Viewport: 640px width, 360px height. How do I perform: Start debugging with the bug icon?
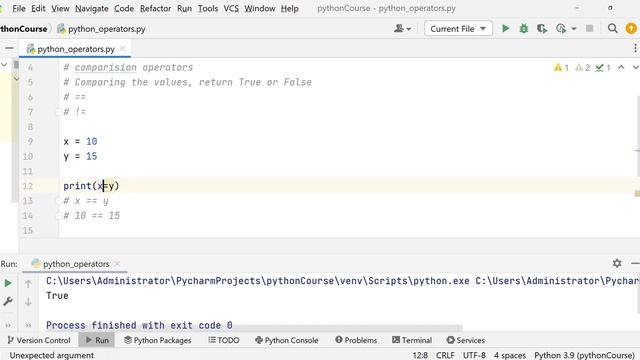coord(524,29)
